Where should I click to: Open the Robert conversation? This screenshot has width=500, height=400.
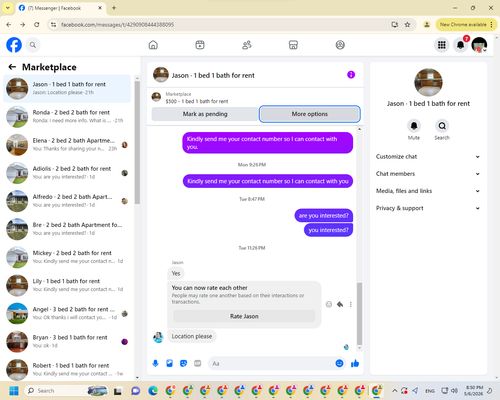click(x=67, y=370)
